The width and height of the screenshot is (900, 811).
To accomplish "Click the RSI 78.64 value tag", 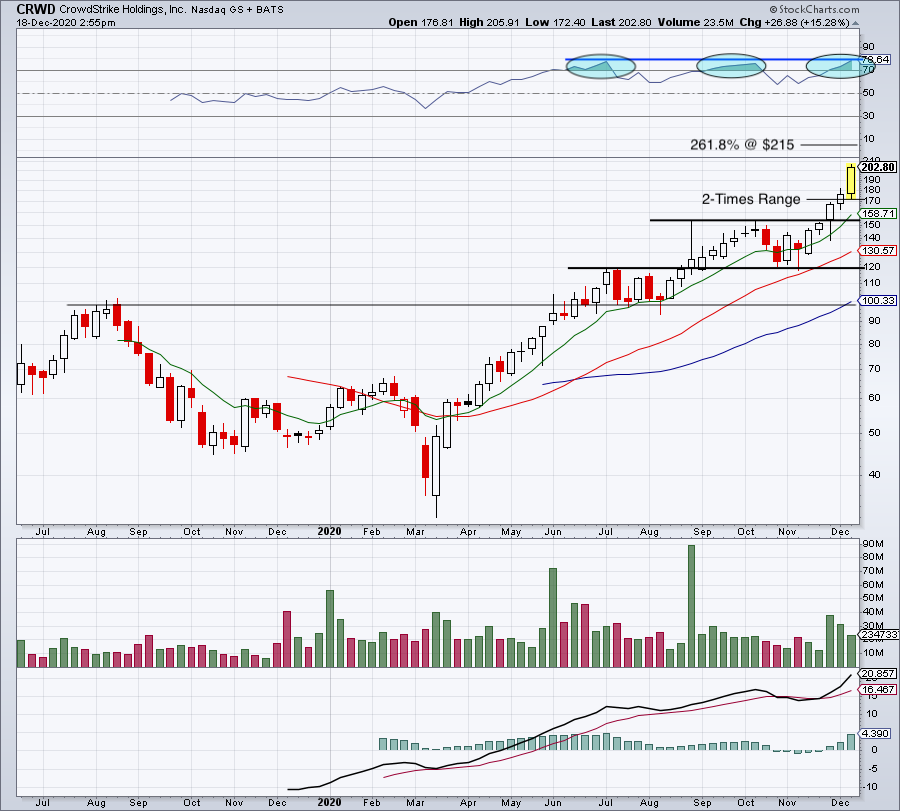I will tap(875, 59).
